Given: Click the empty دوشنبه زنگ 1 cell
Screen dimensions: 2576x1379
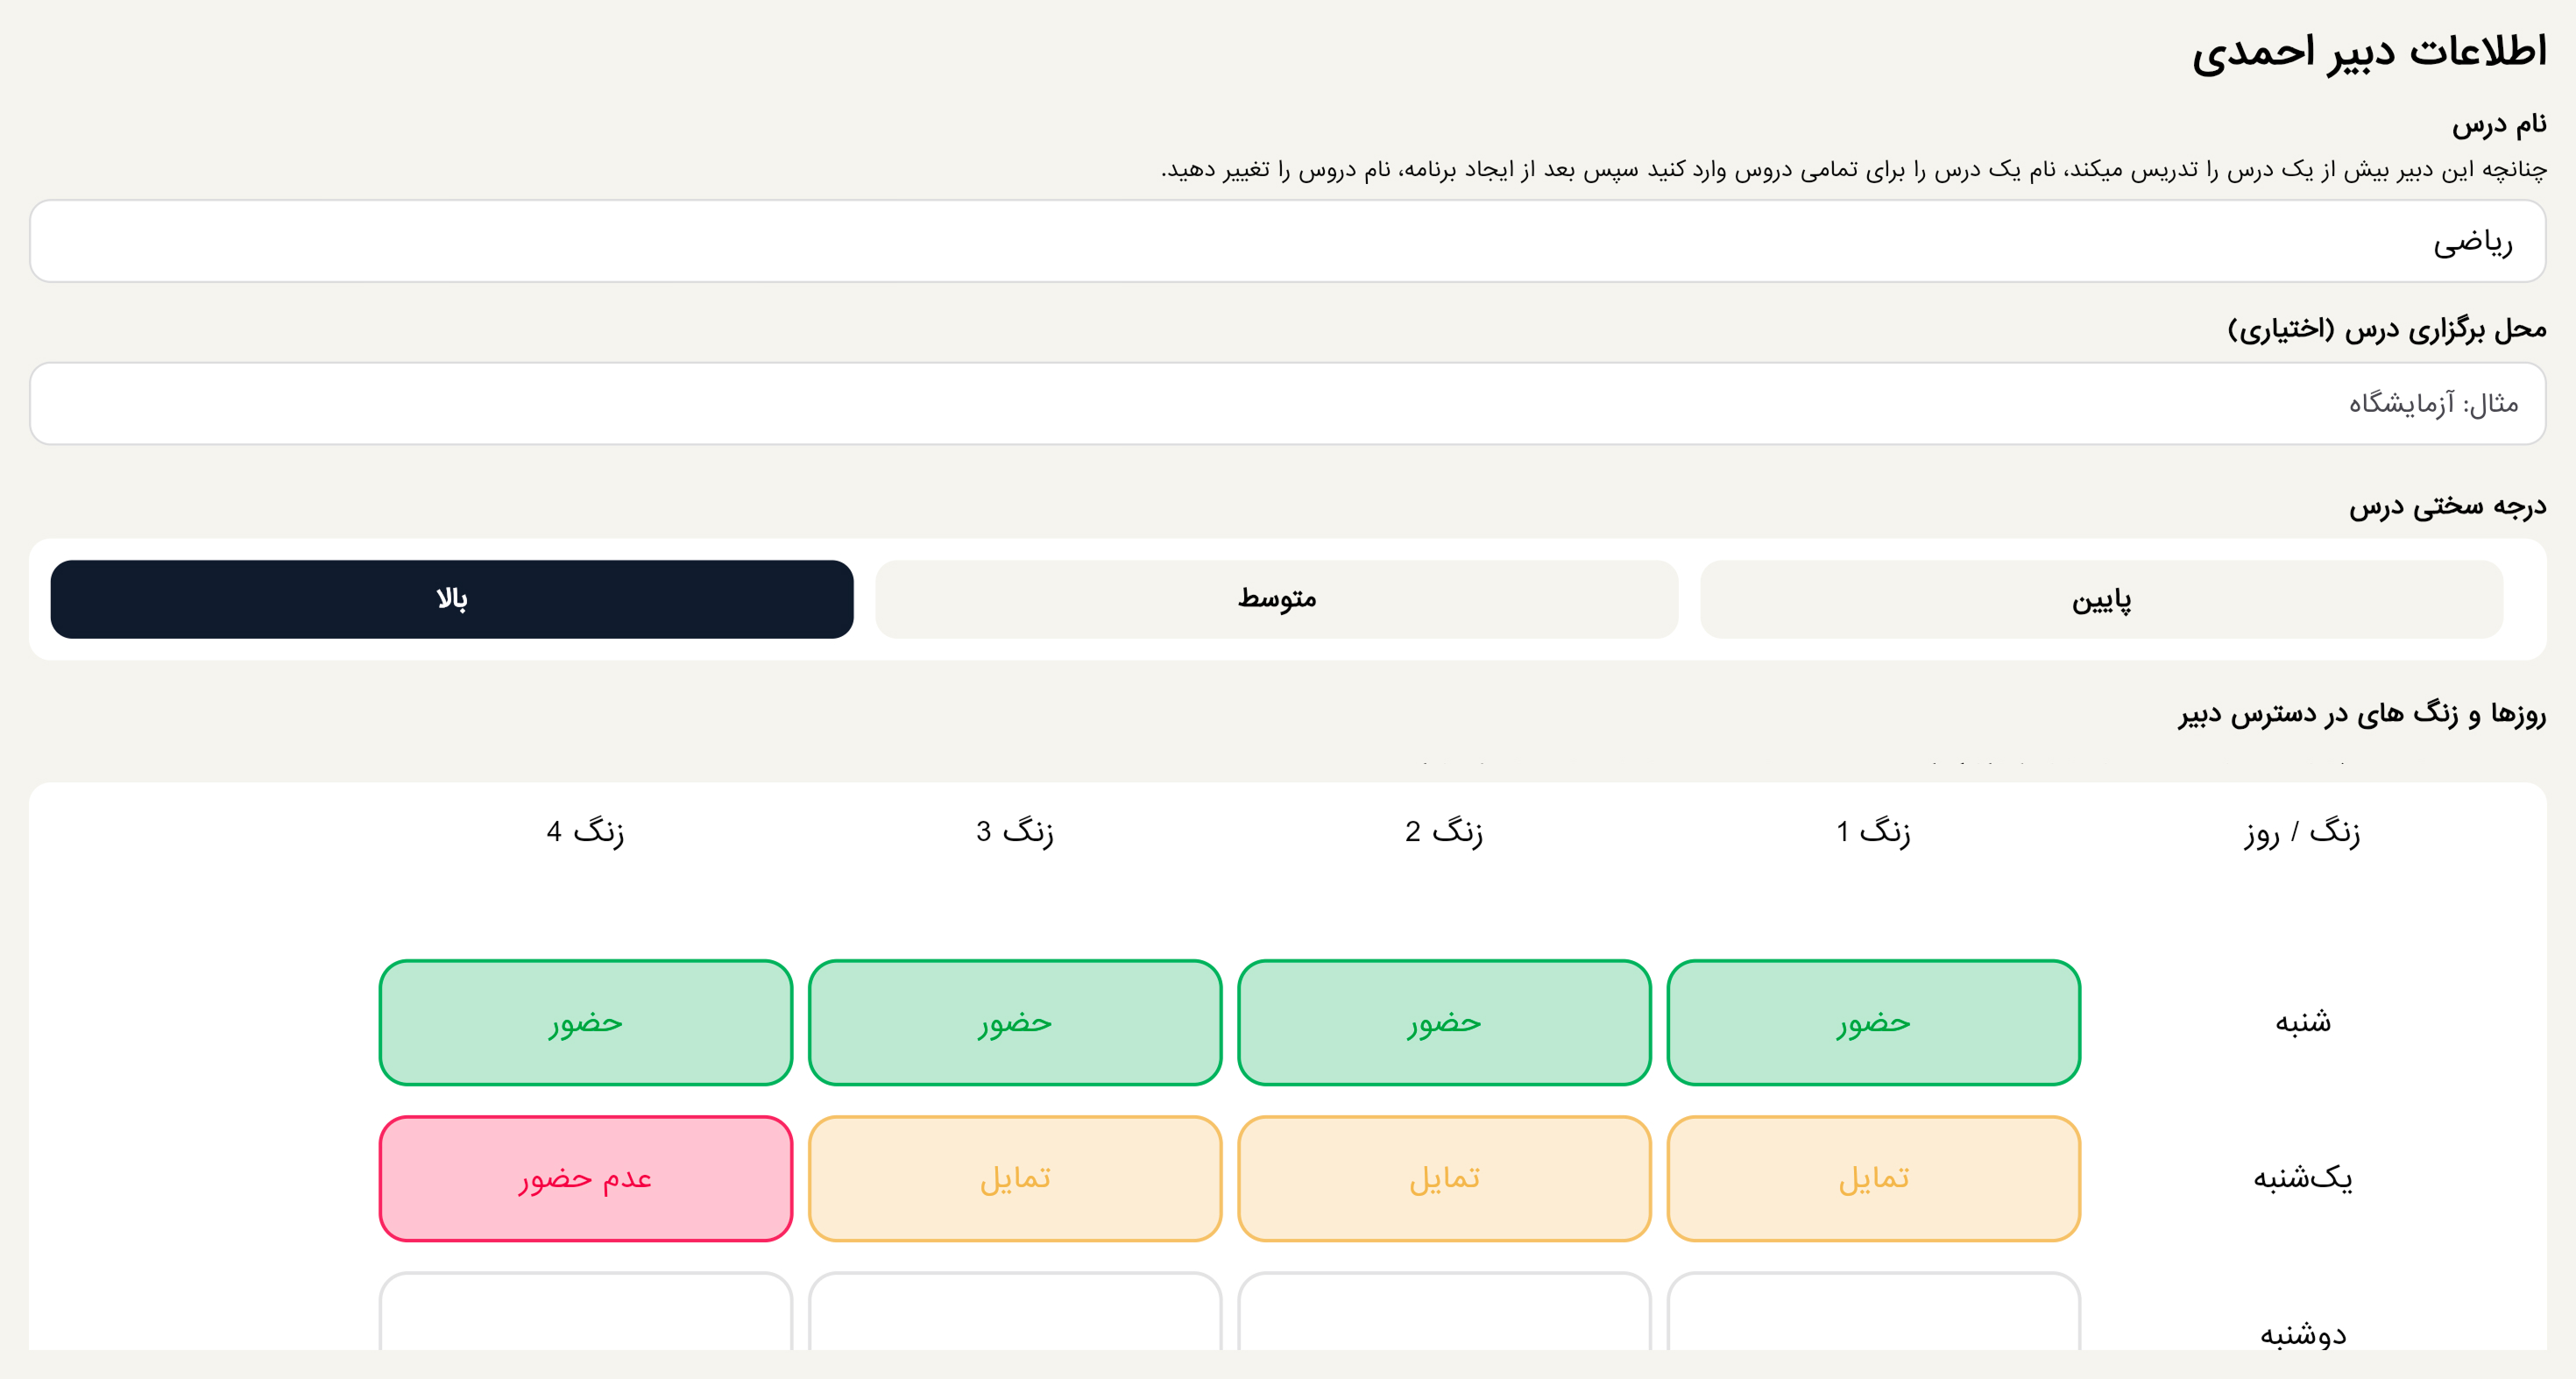Looking at the screenshot, I should [x=1874, y=1312].
